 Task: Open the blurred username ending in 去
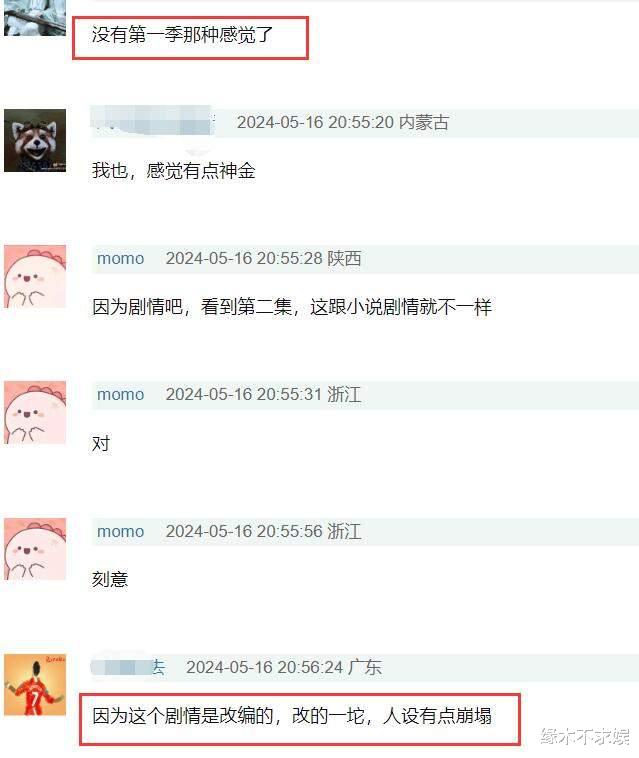click(x=128, y=667)
